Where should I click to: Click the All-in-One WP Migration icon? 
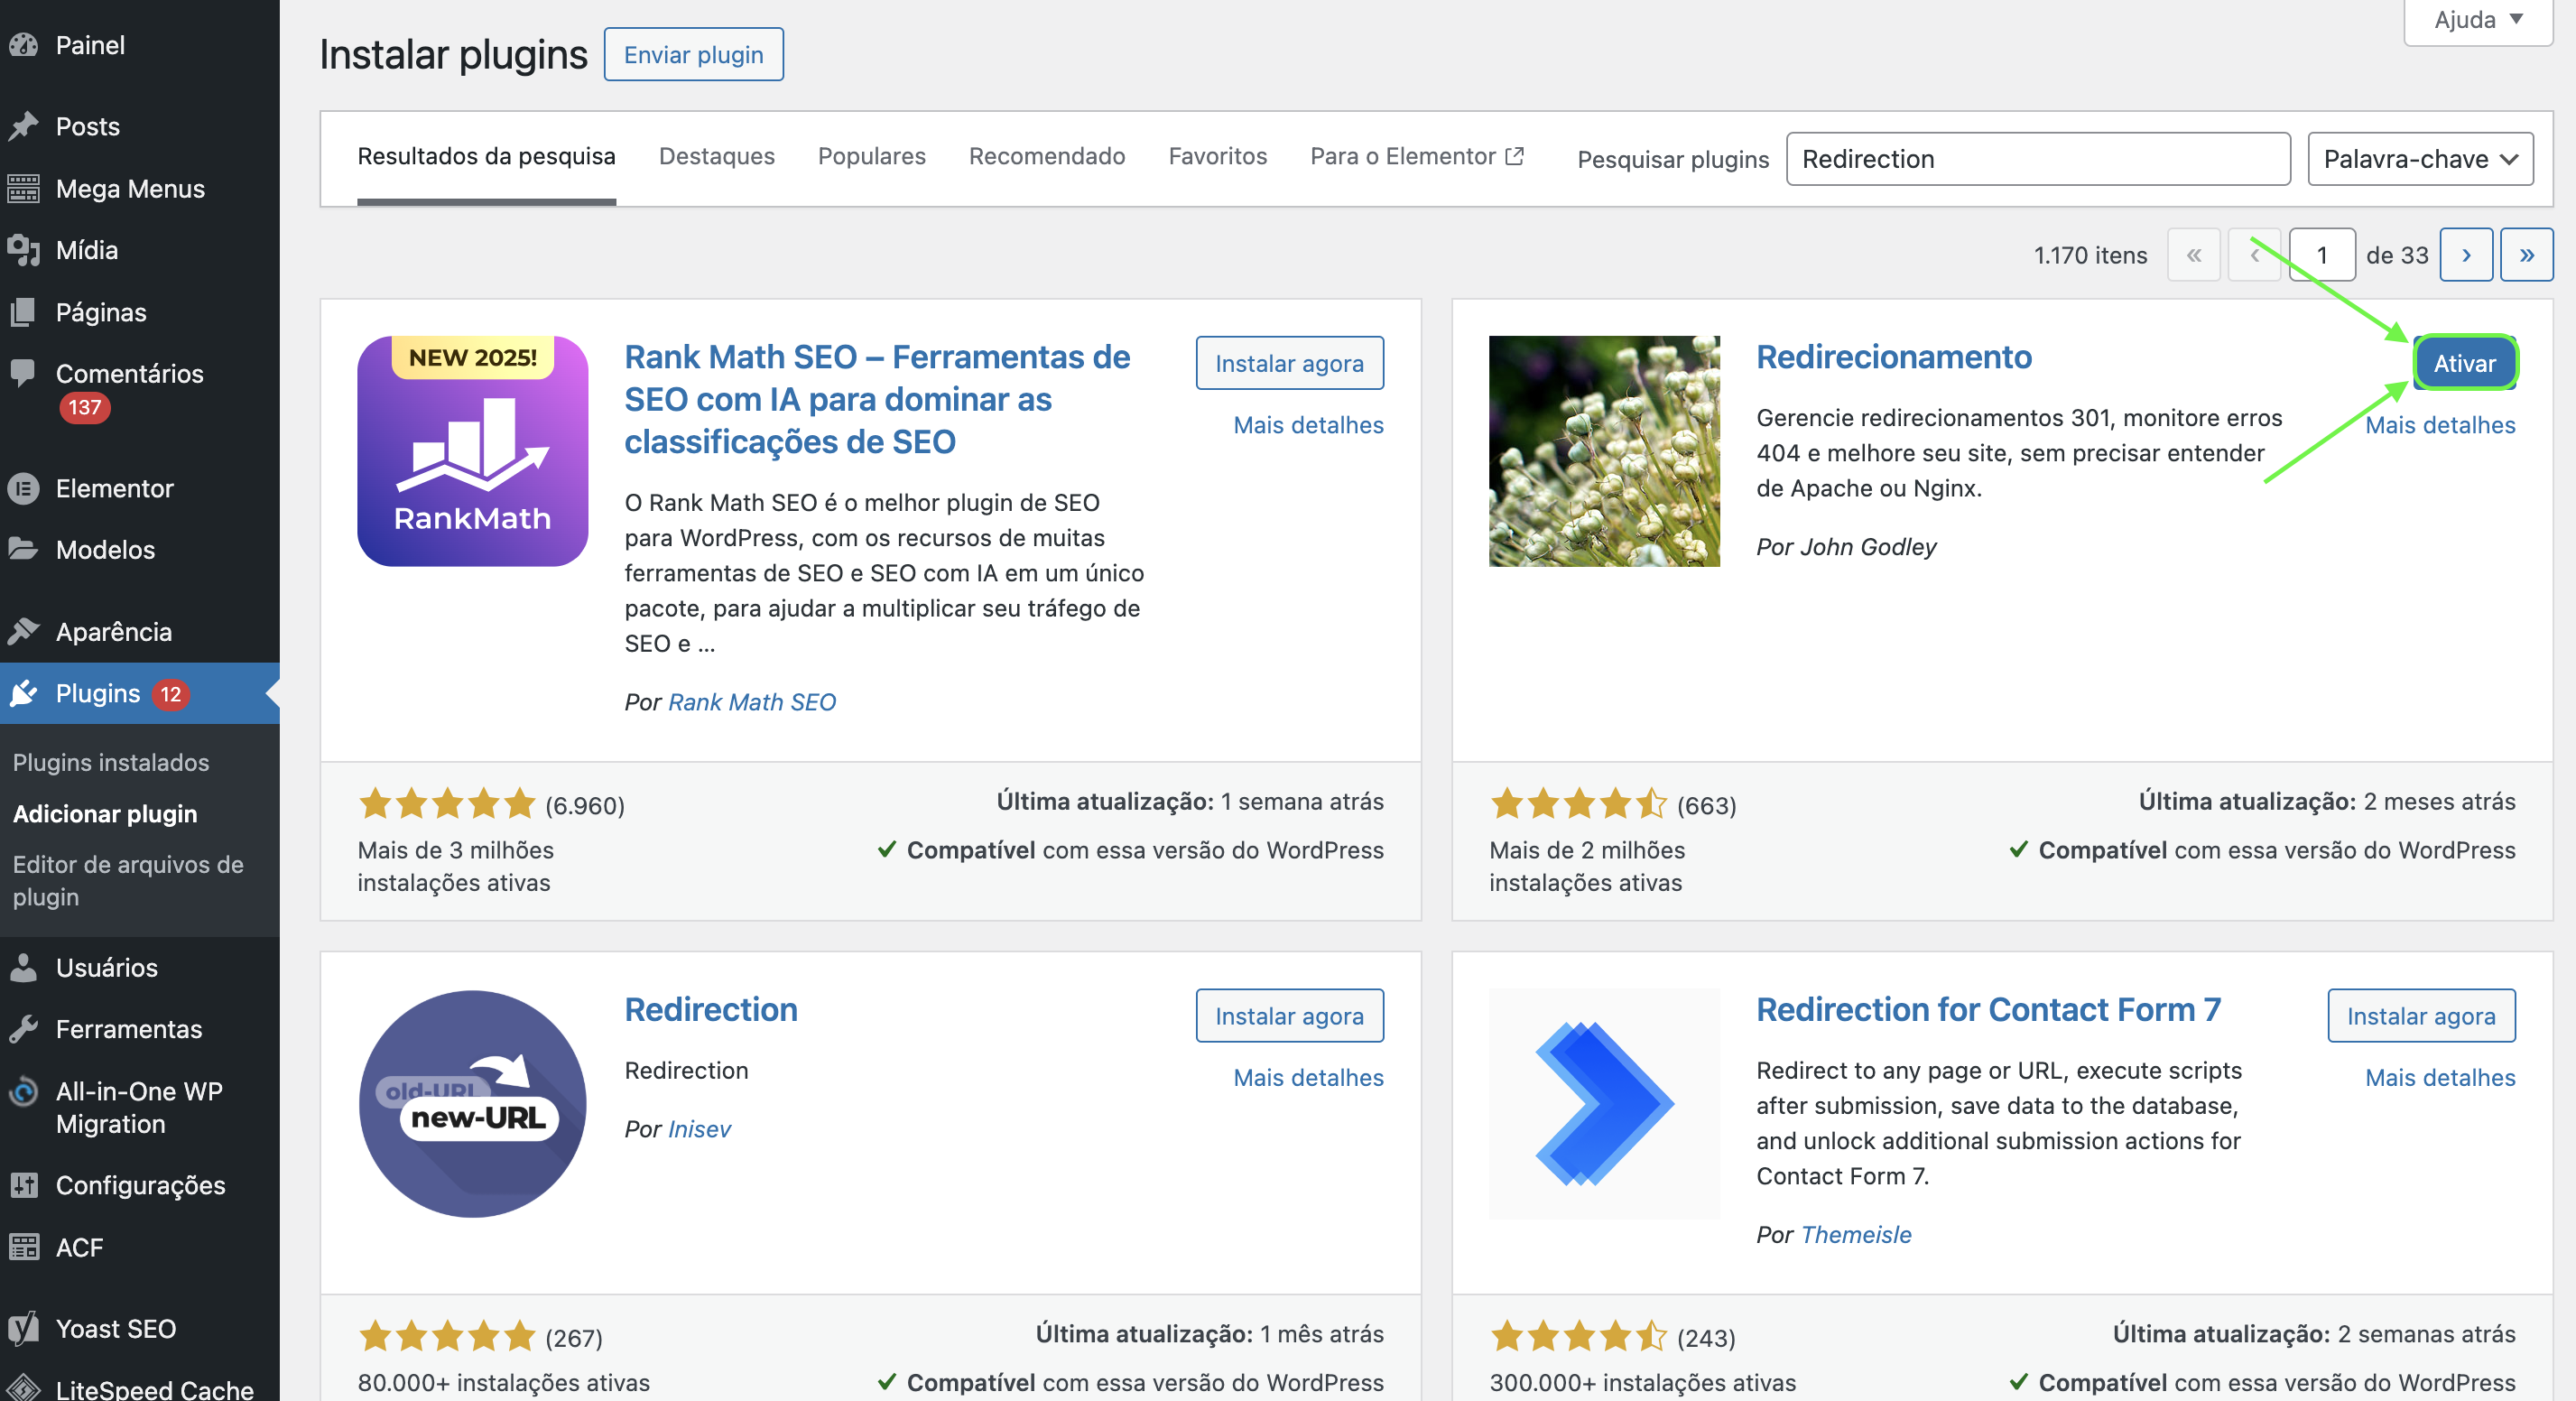click(x=23, y=1091)
